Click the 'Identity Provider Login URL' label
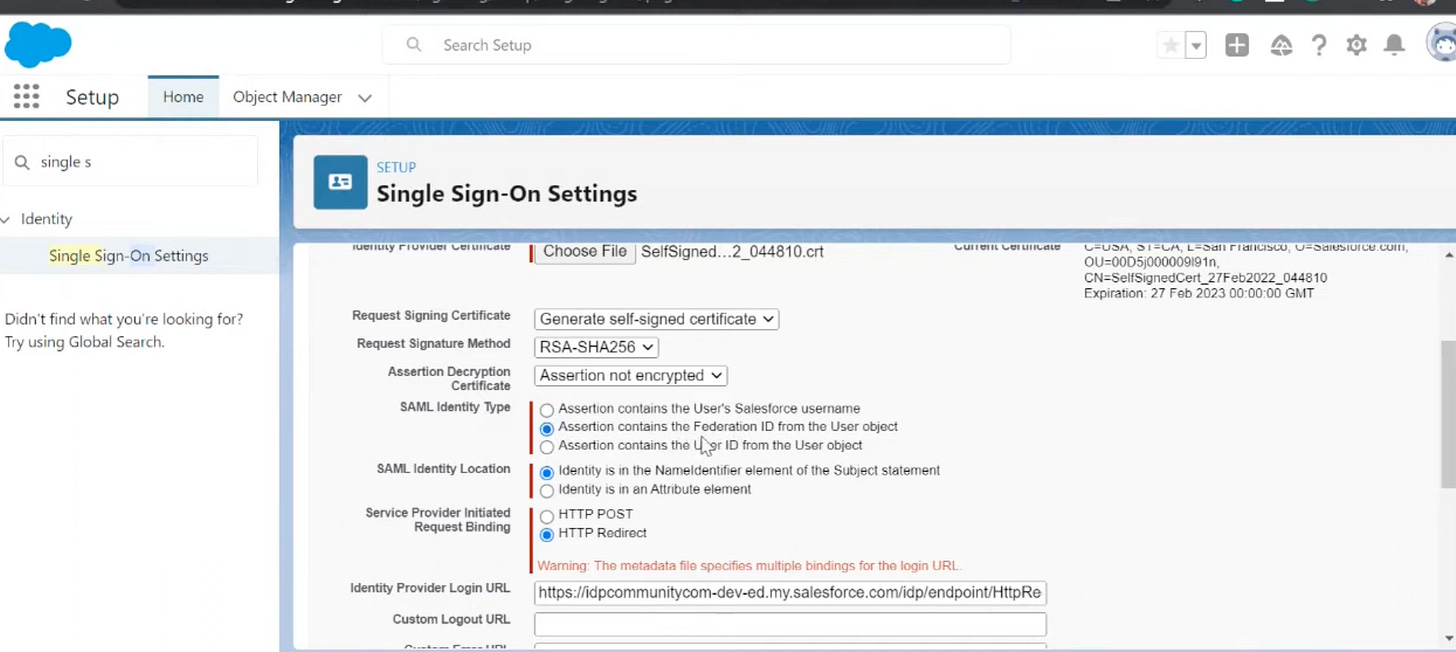Viewport: 1456px width, 652px height. pos(430,589)
